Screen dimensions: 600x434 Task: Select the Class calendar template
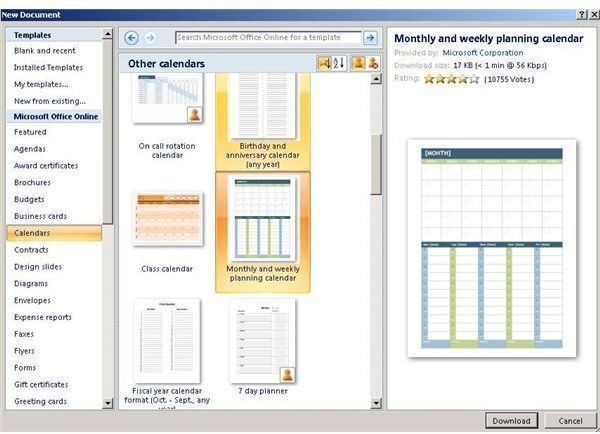(167, 232)
